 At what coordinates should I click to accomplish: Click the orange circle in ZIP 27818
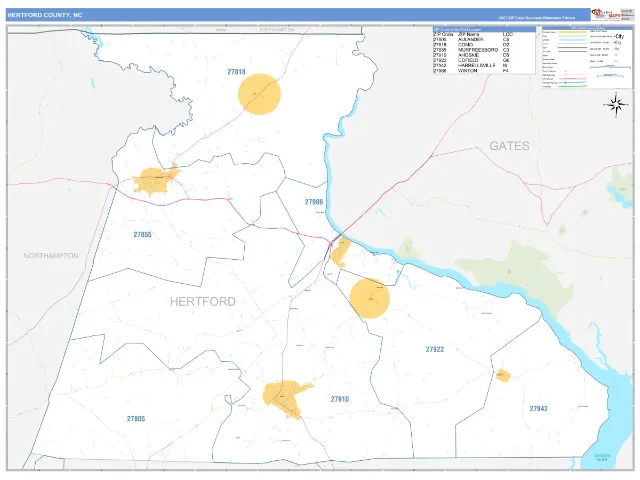click(x=259, y=94)
